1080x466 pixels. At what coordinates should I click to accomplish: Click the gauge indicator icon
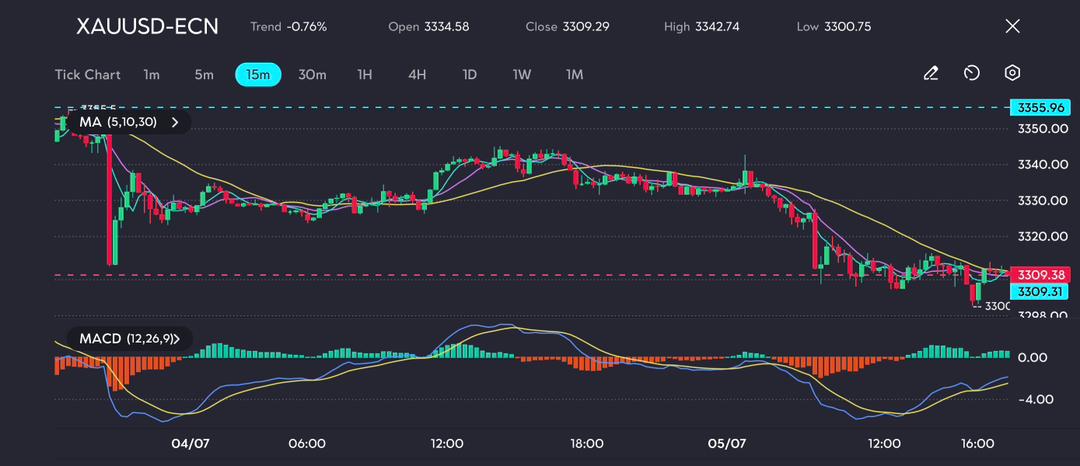971,74
